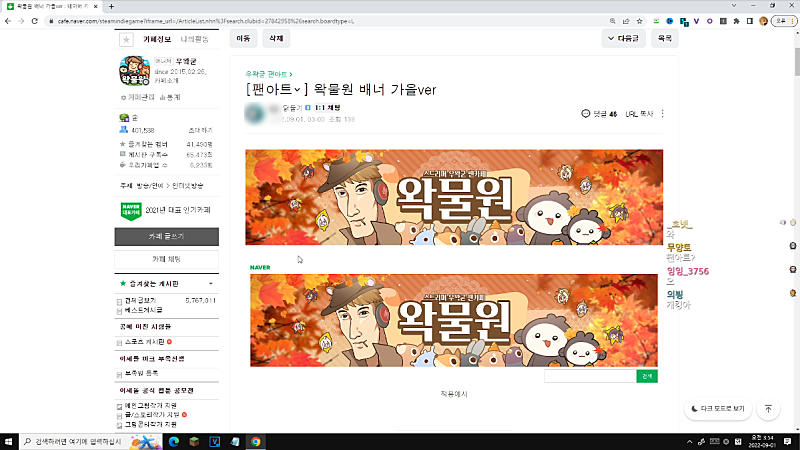Open the first board under 공지 section
This screenshot has width=800, height=450.
[145, 342]
